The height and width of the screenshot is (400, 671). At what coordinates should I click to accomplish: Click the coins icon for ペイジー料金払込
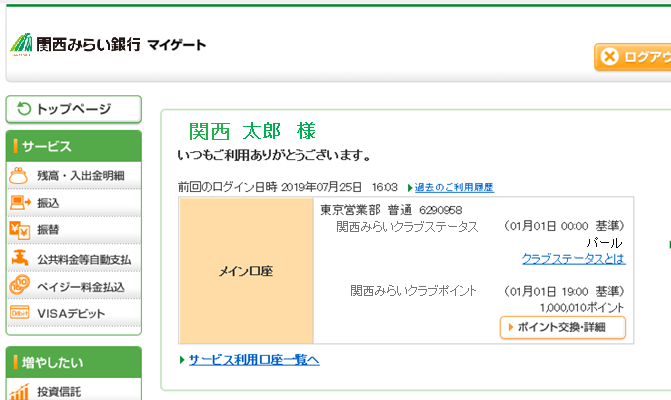(x=20, y=285)
